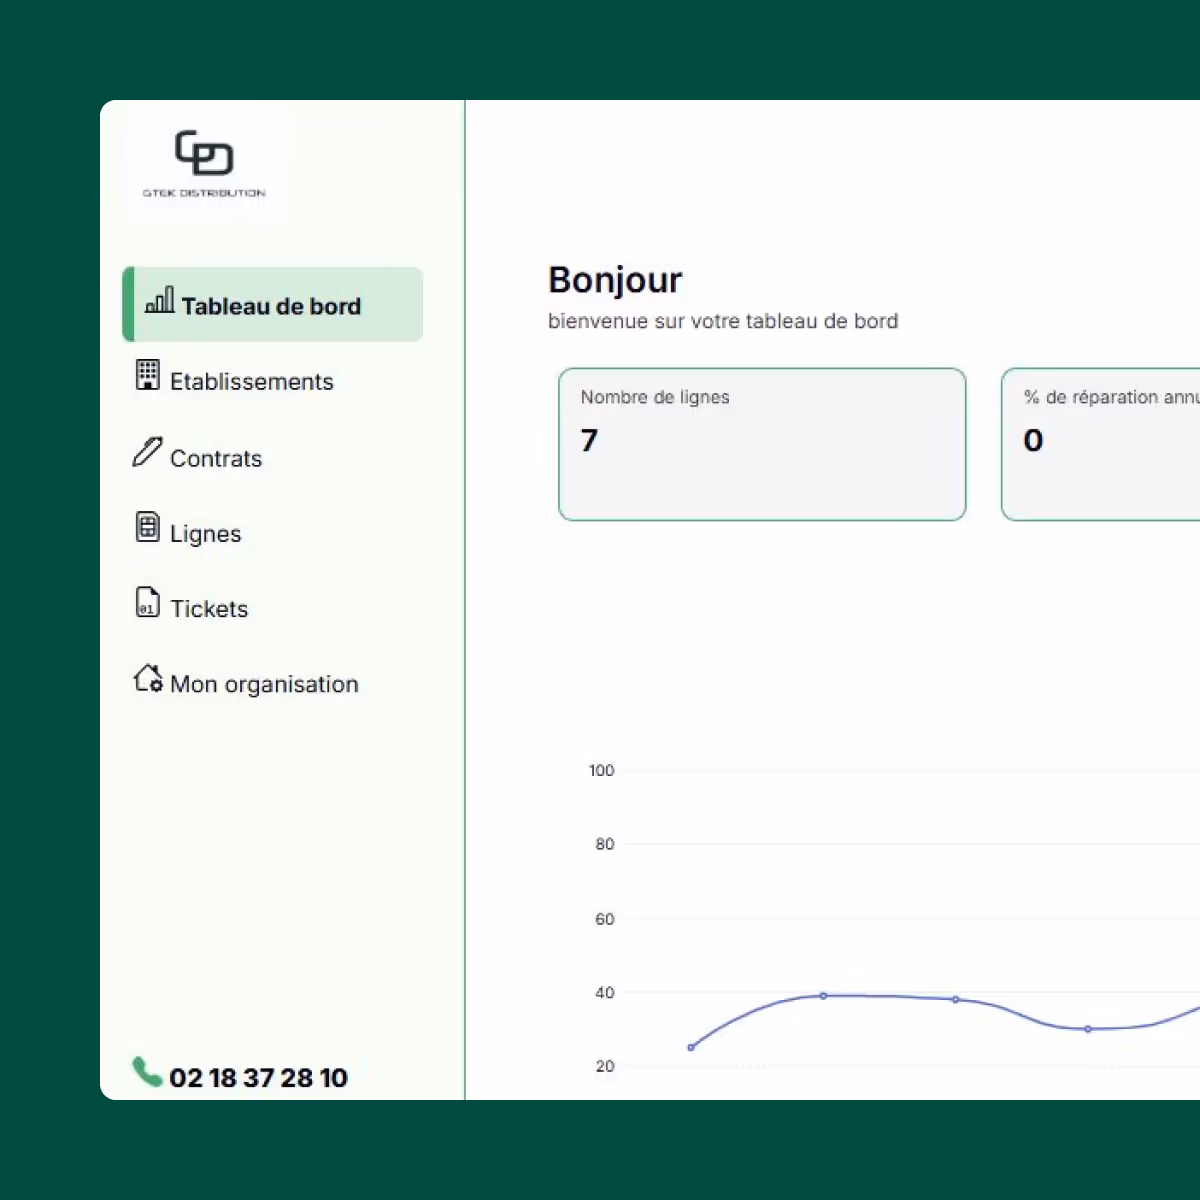Select the lowest dip point on the chart curve
This screenshot has height=1200, width=1200.
1086,1029
